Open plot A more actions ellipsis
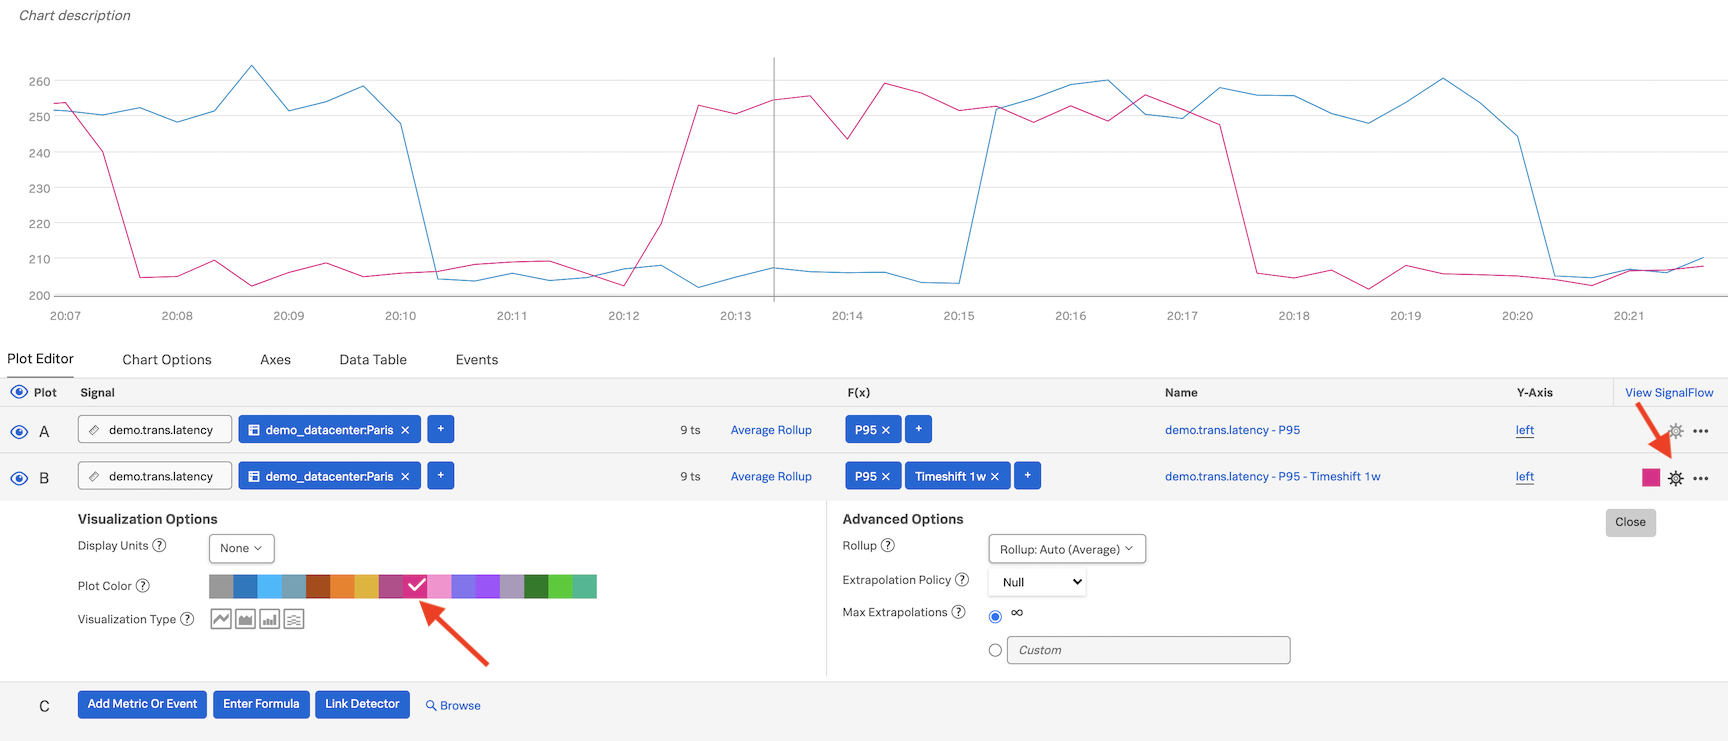This screenshot has height=741, width=1728. tap(1700, 431)
